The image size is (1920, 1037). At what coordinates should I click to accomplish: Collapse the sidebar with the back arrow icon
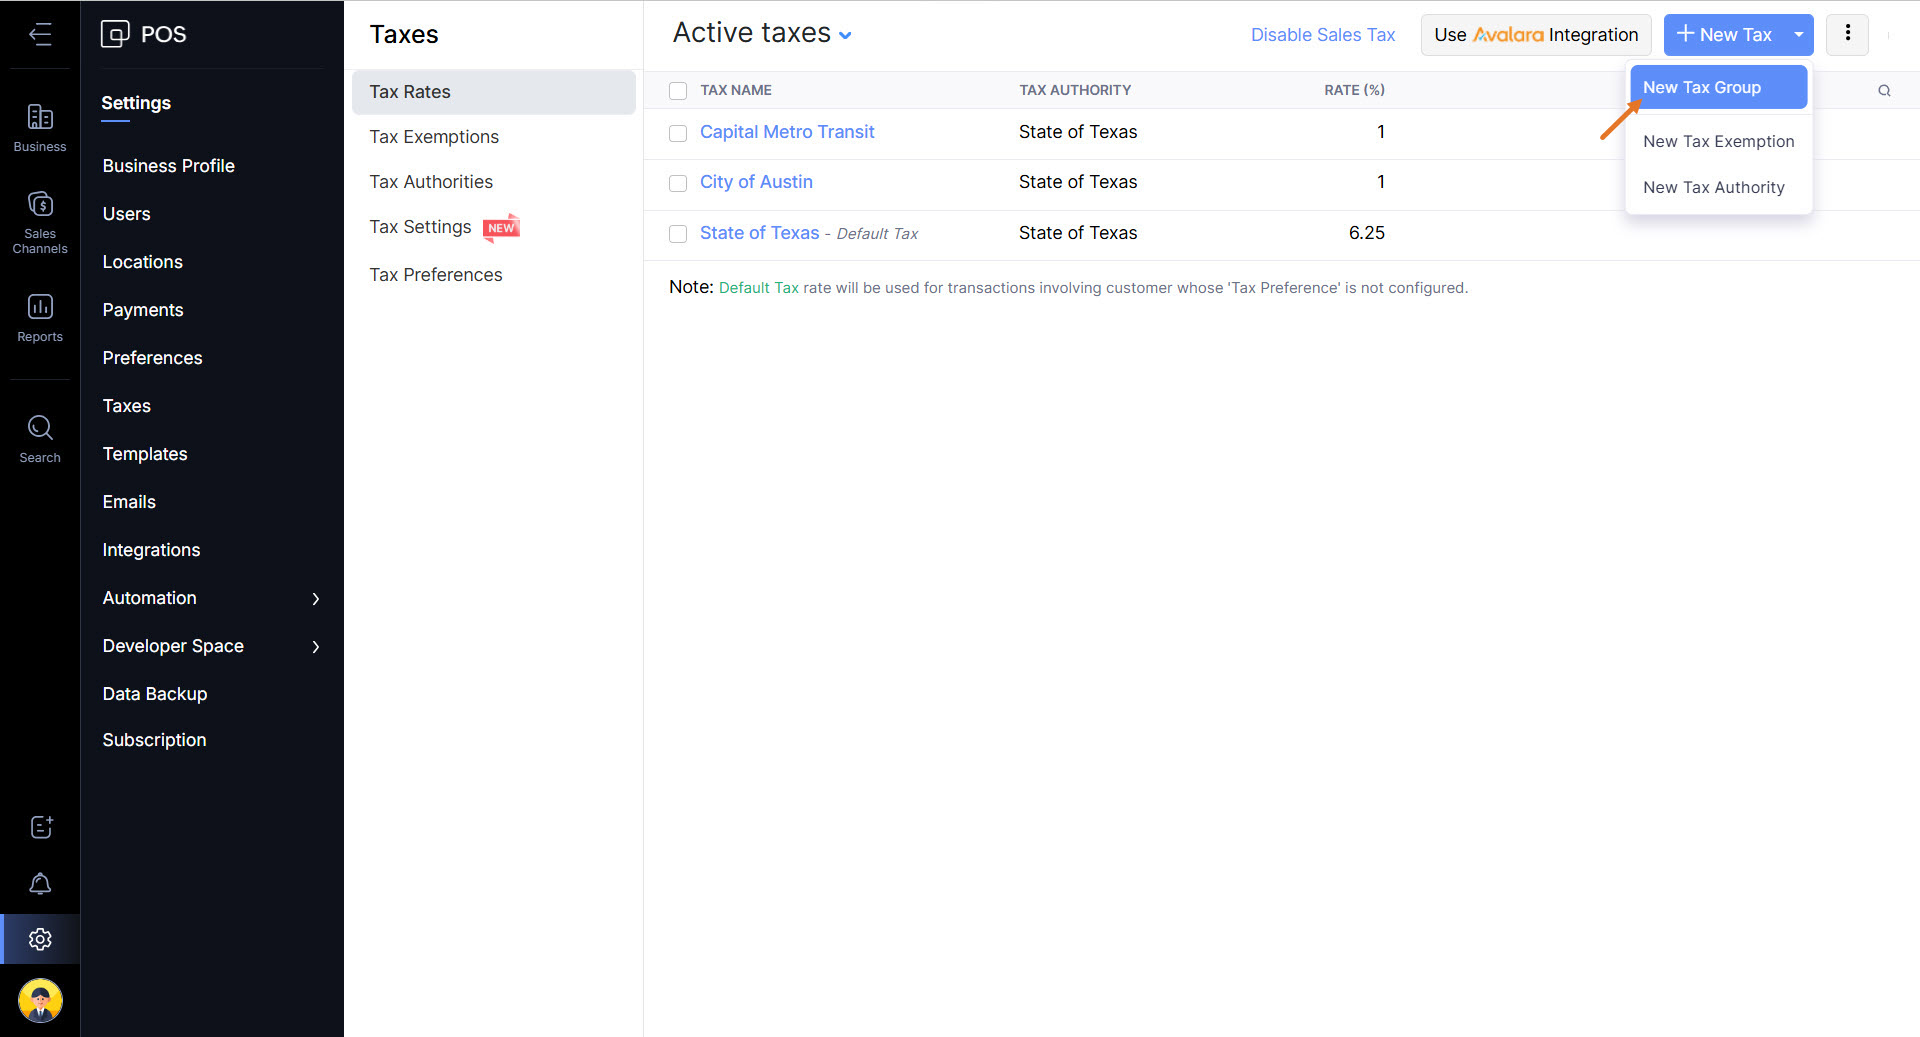[x=40, y=34]
